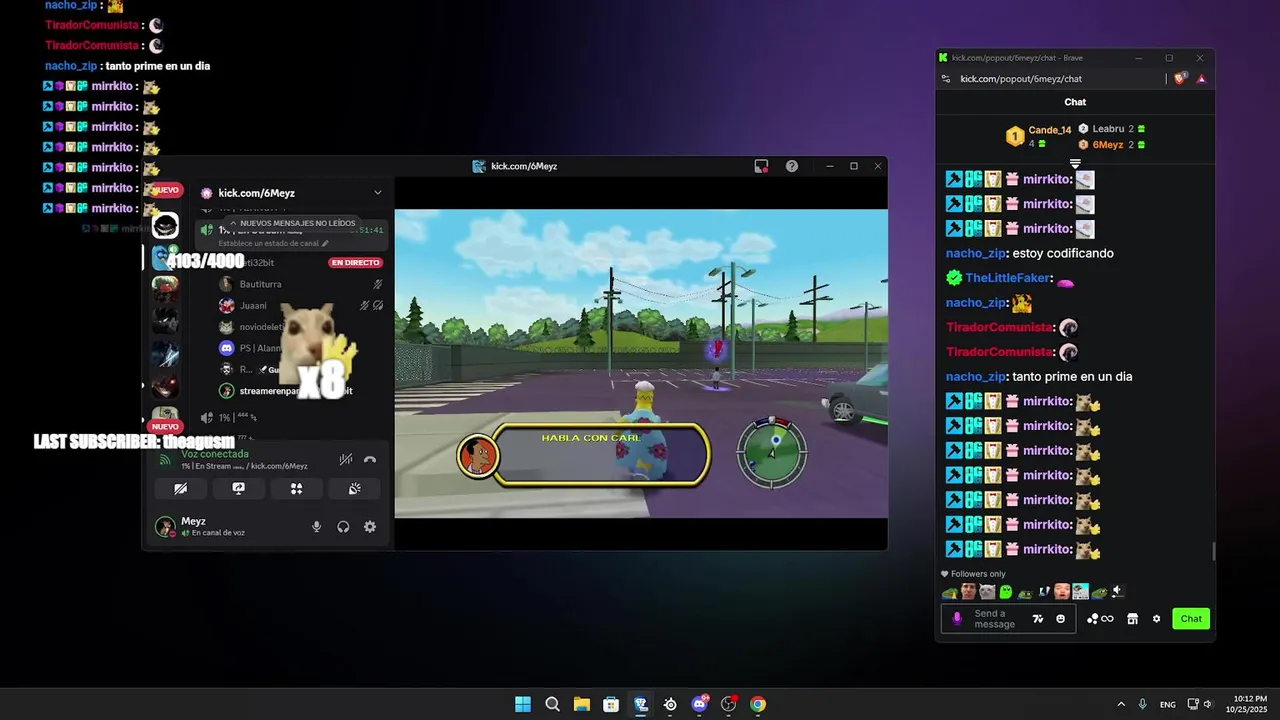Click Meyz user avatar in Discord

(x=165, y=527)
